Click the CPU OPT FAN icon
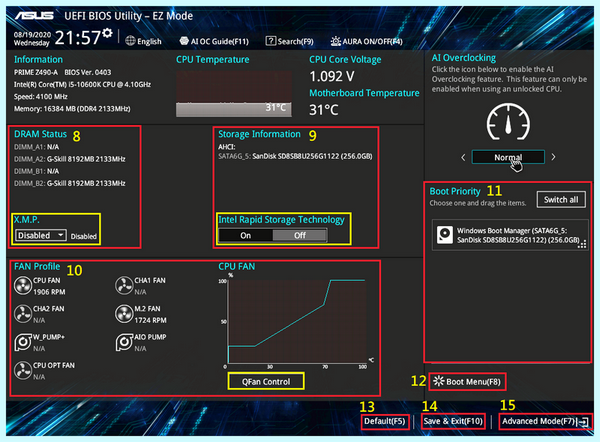600x442 pixels. (x=23, y=370)
